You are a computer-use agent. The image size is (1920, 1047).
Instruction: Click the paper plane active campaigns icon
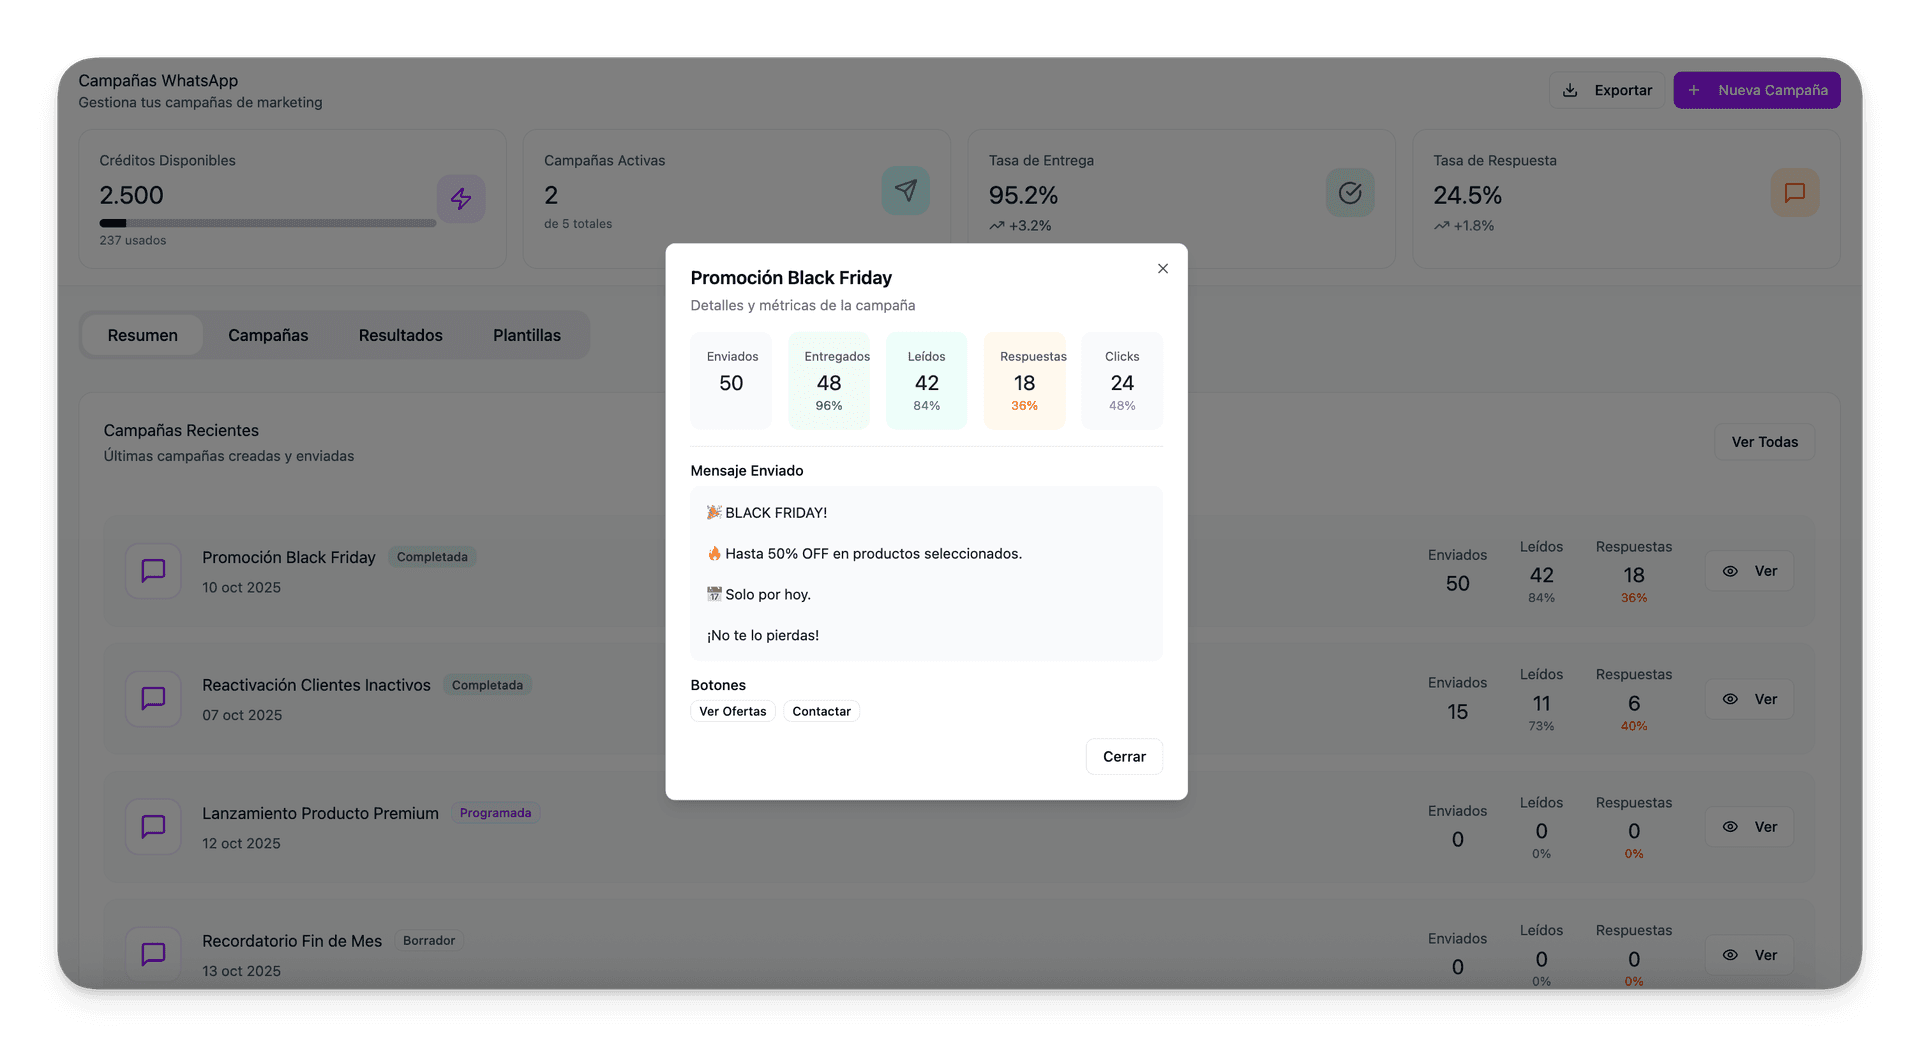(905, 191)
